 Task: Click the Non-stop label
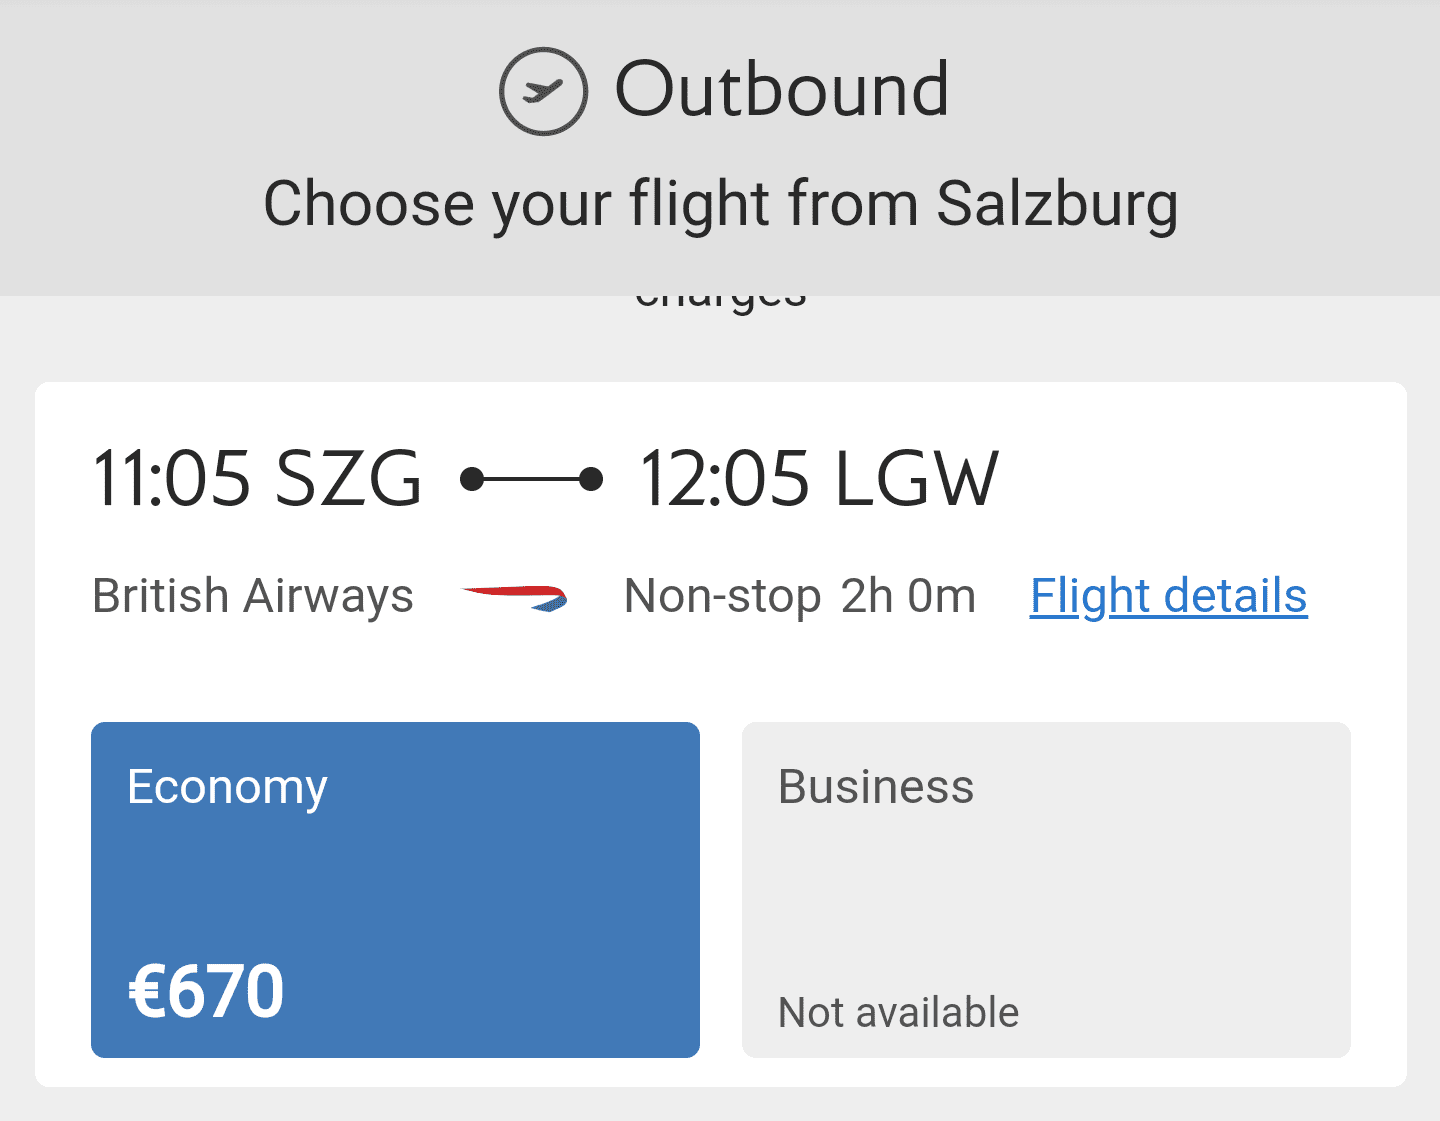click(x=722, y=597)
